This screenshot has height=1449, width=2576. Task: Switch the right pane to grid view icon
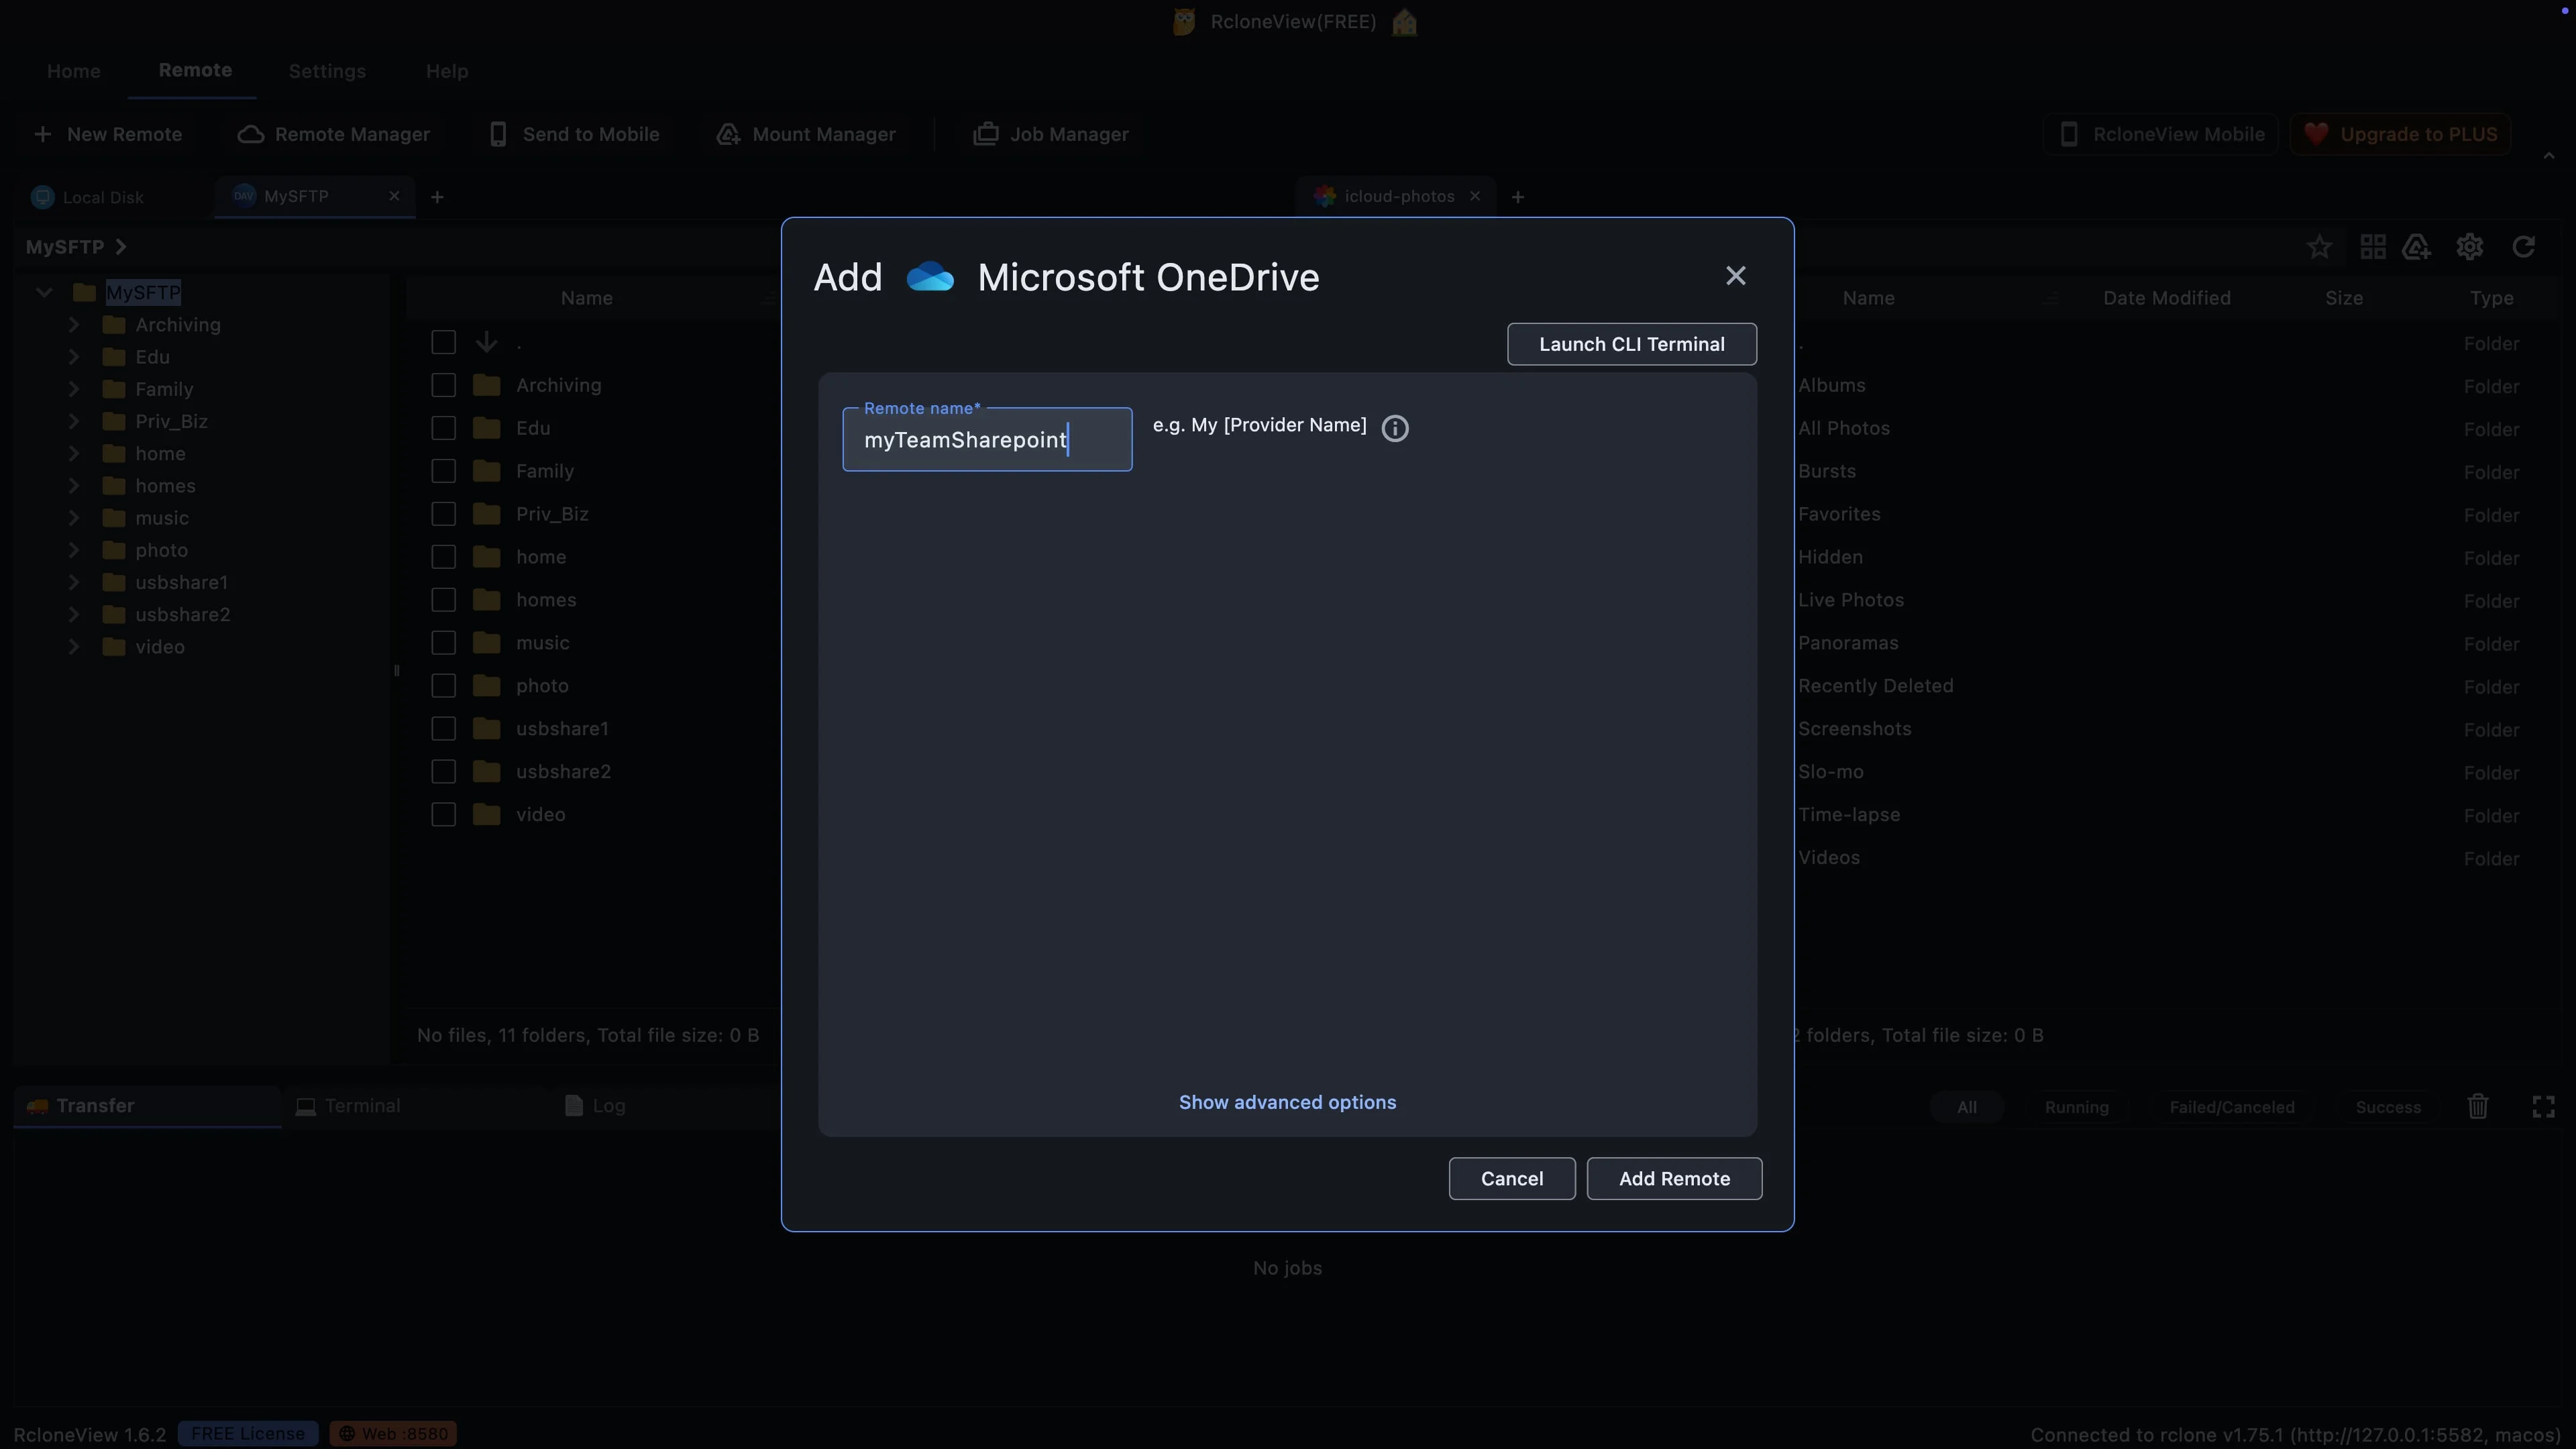(2372, 247)
